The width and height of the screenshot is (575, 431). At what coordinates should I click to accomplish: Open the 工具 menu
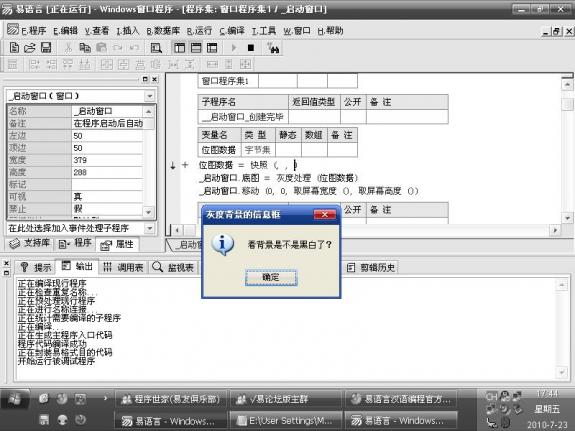pyautogui.click(x=264, y=31)
